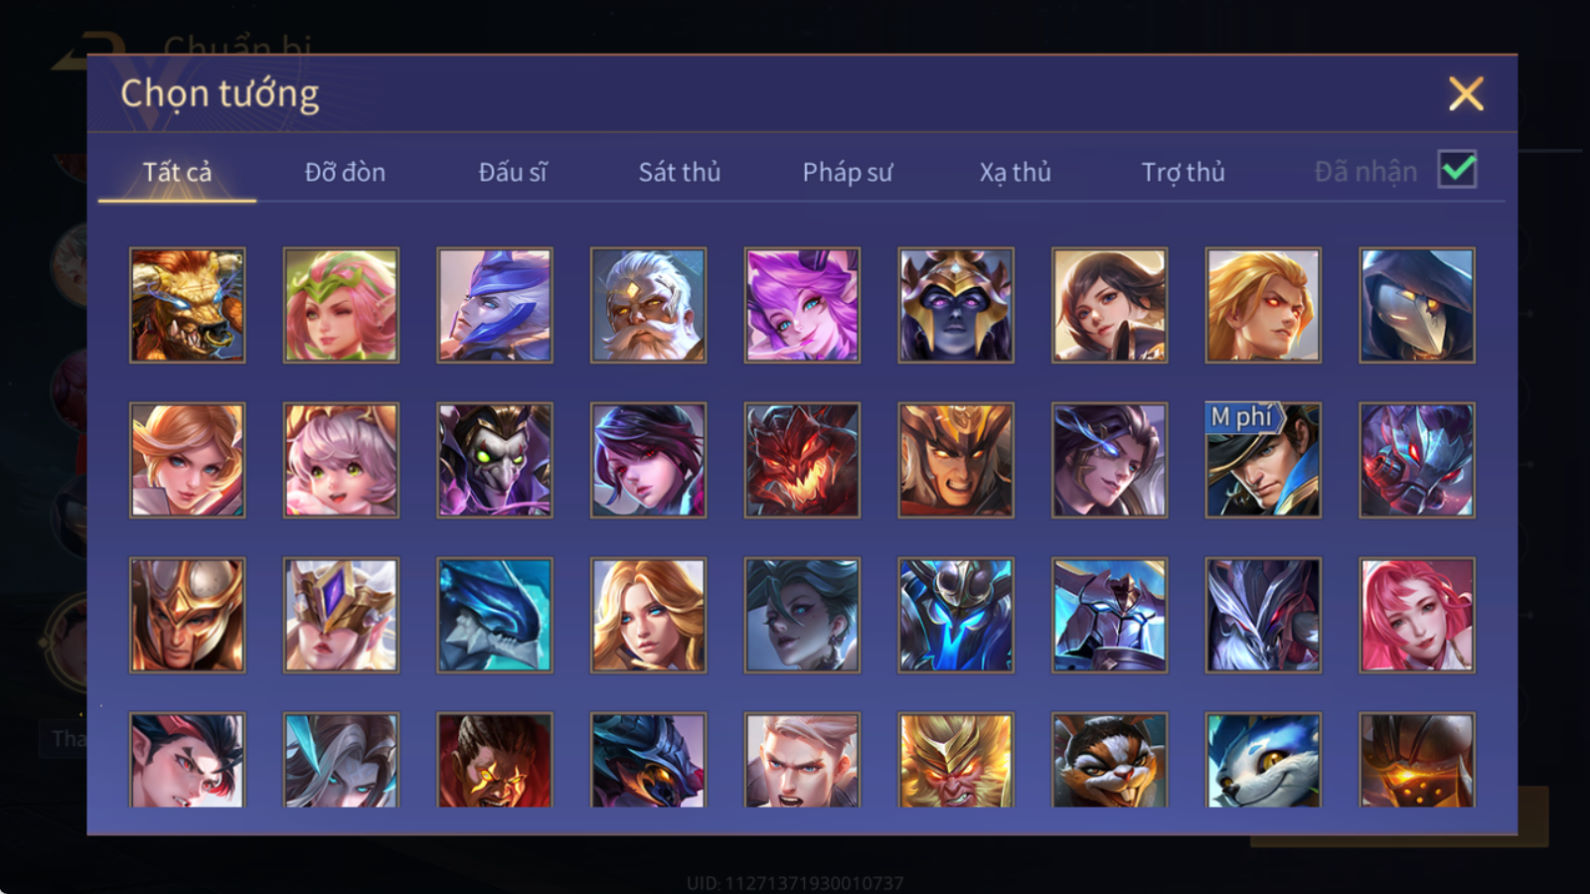Image resolution: width=1590 pixels, height=894 pixels.
Task: Choose the purple-haired girl hero portrait
Action: click(x=802, y=305)
